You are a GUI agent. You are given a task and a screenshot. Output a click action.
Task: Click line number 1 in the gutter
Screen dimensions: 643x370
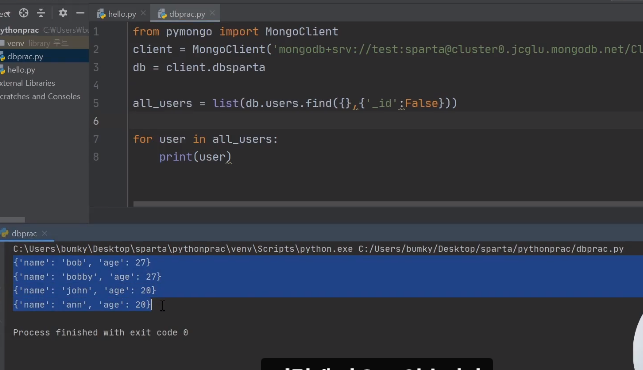96,32
